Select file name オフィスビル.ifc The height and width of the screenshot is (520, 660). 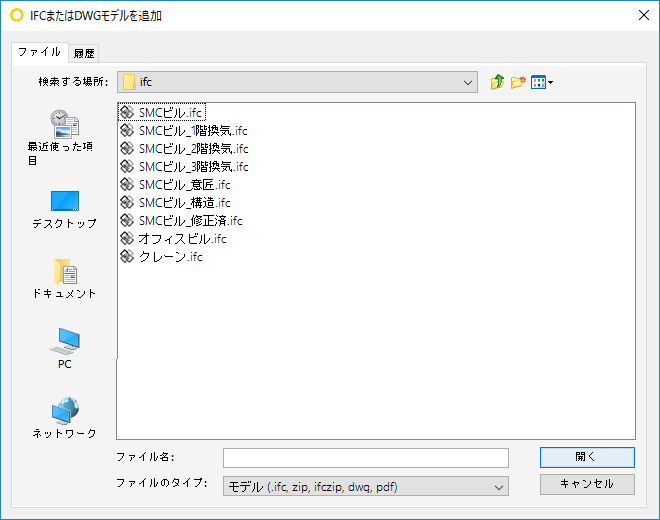coord(182,239)
